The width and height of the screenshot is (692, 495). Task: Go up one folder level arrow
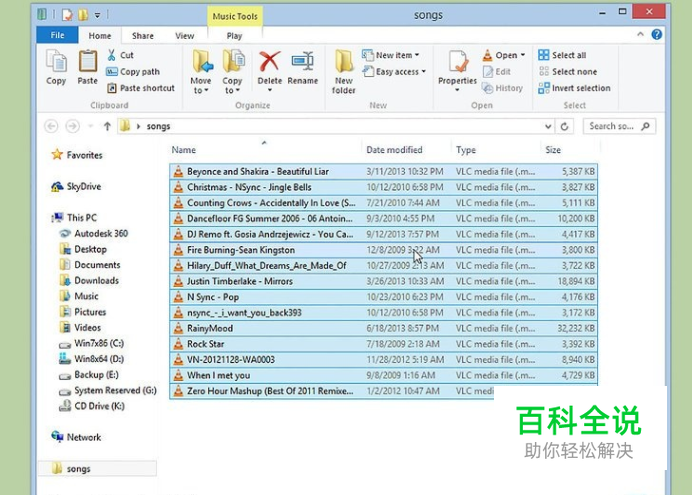pyautogui.click(x=107, y=126)
